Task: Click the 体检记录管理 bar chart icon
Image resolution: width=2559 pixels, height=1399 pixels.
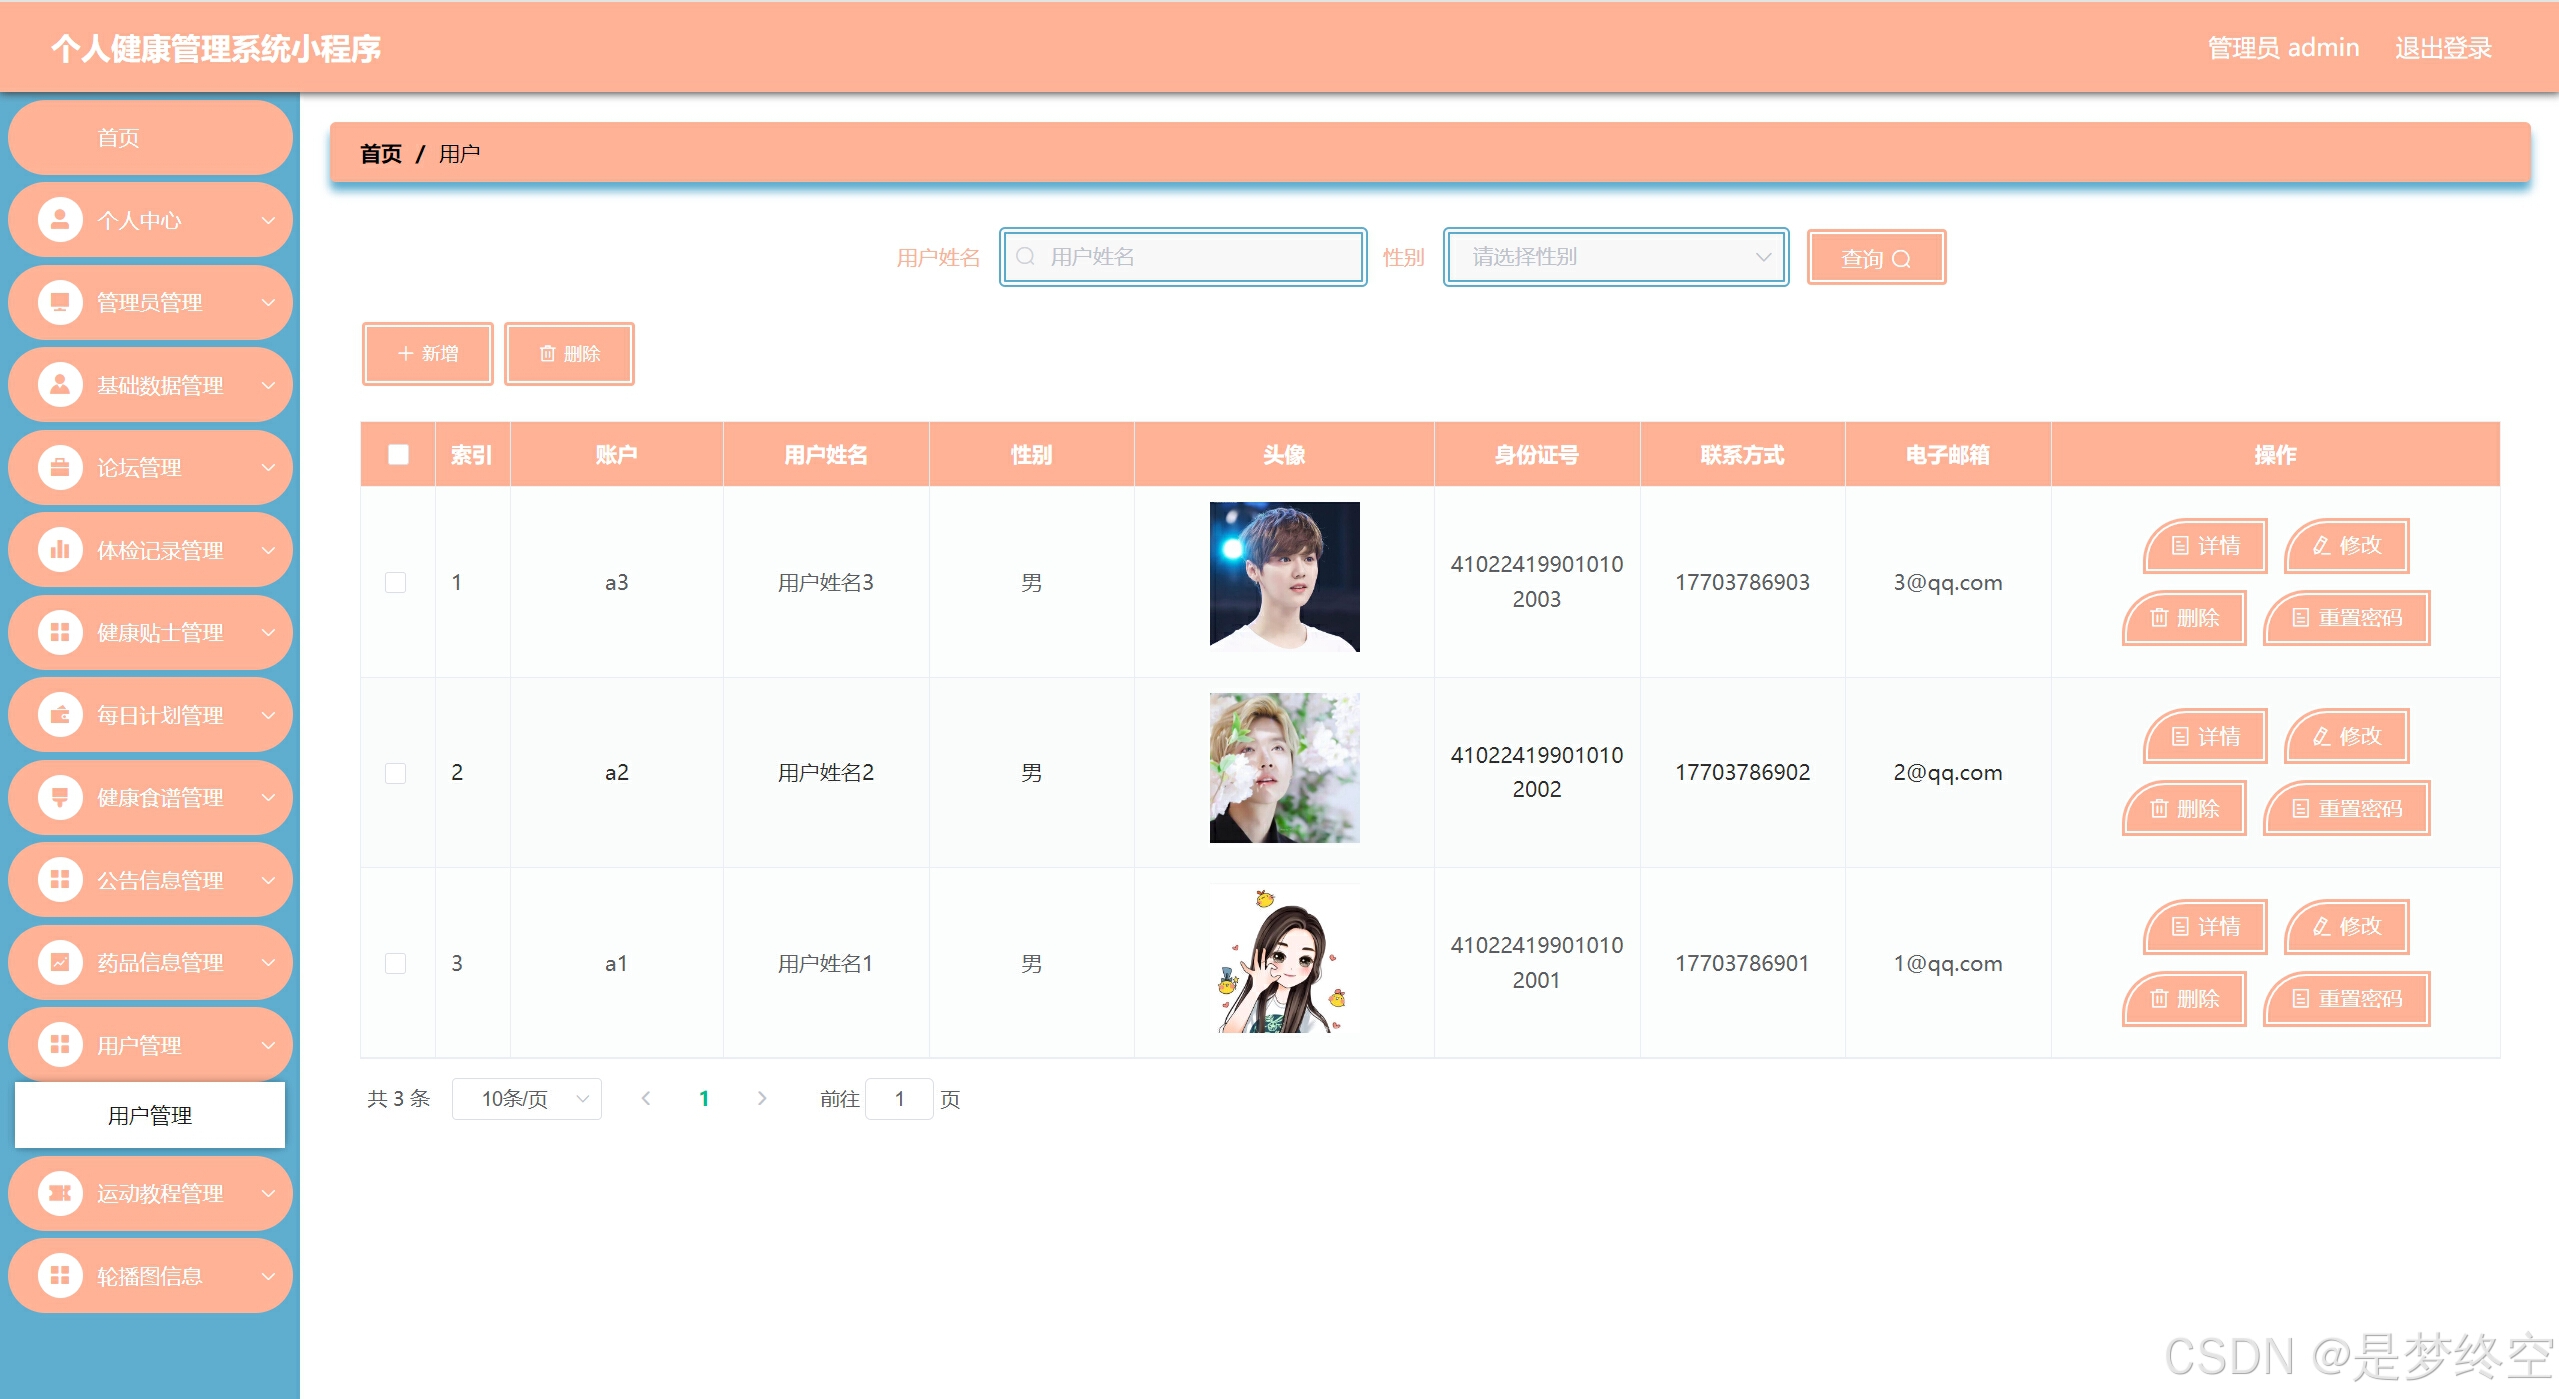Action: click(60, 550)
